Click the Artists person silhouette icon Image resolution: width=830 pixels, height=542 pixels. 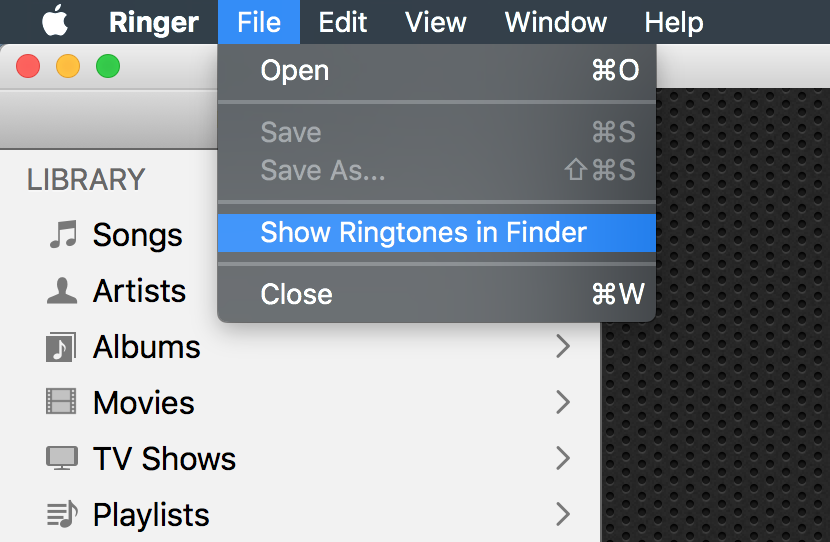[x=62, y=291]
